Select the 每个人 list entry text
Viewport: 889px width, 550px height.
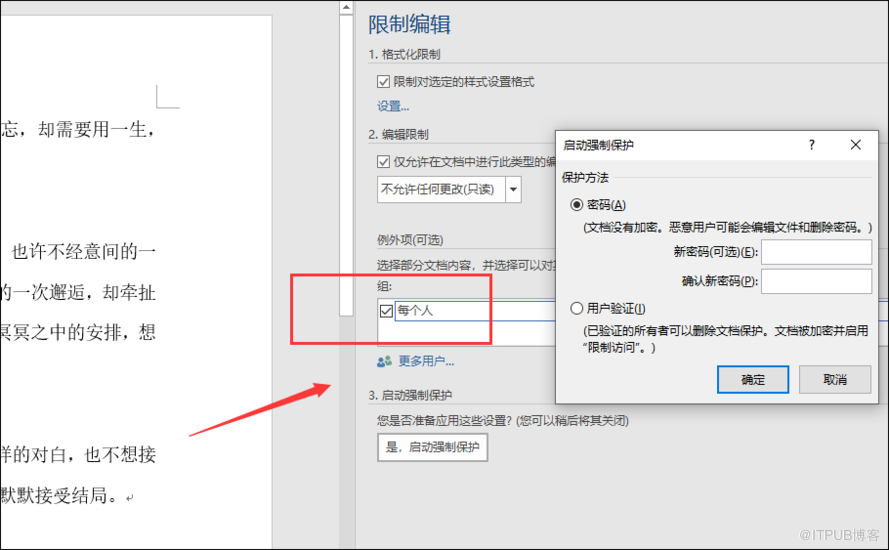[415, 311]
